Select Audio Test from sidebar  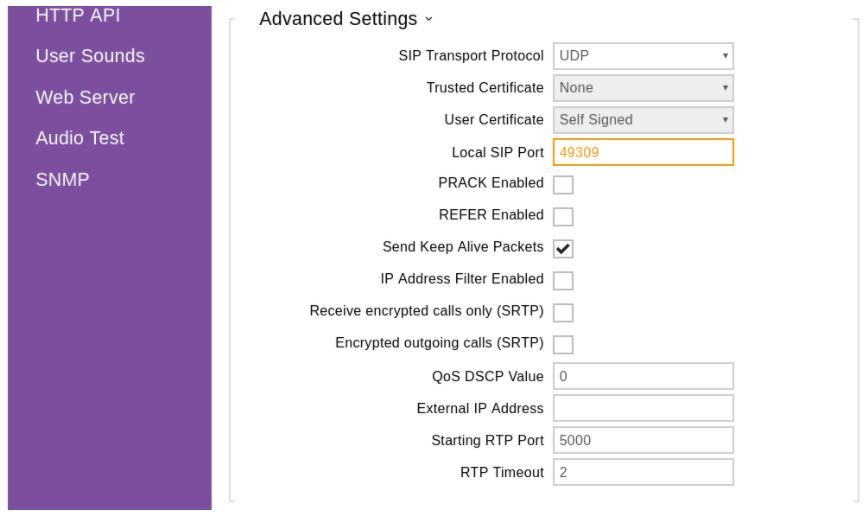[x=80, y=138]
